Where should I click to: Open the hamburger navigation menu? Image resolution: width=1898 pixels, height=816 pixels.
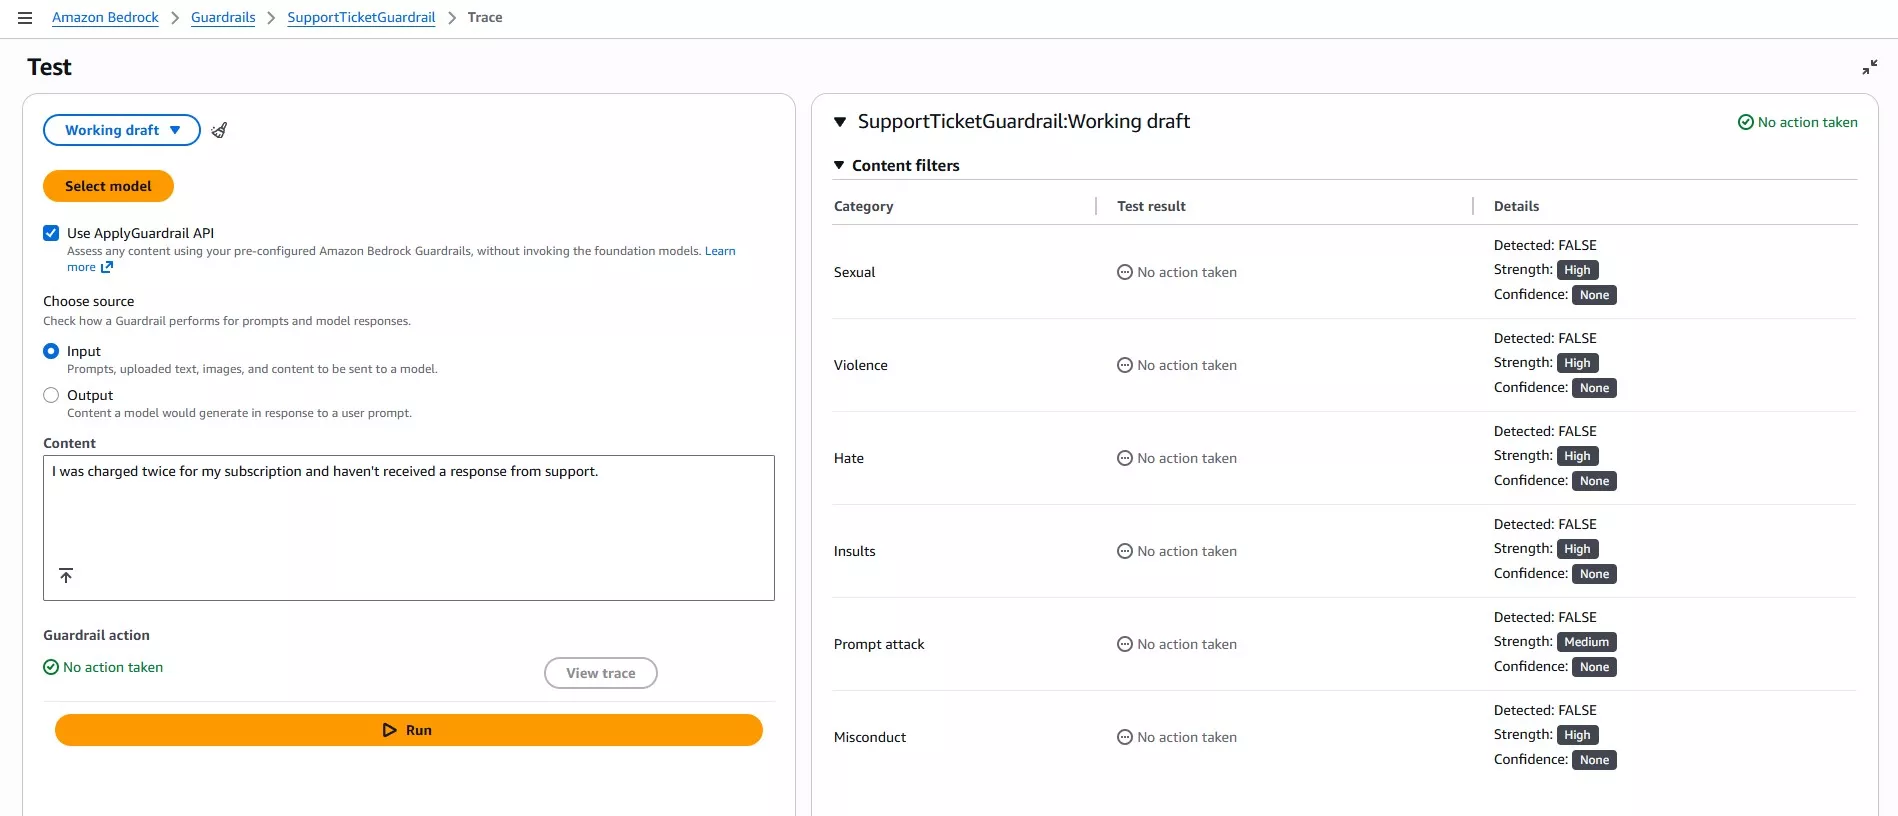[25, 18]
